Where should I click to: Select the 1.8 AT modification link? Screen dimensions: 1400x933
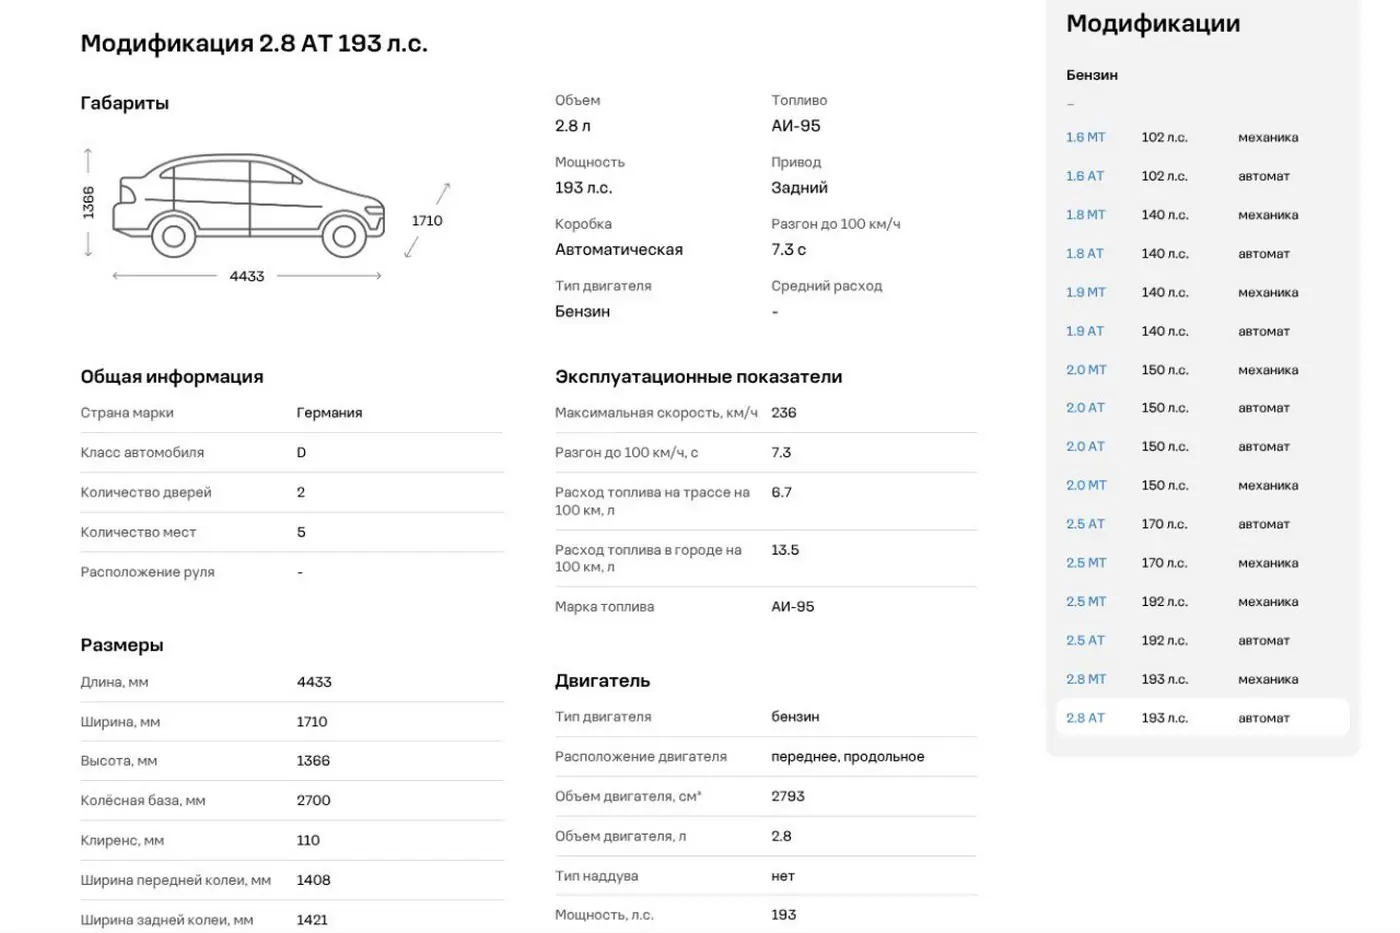[x=1085, y=253]
